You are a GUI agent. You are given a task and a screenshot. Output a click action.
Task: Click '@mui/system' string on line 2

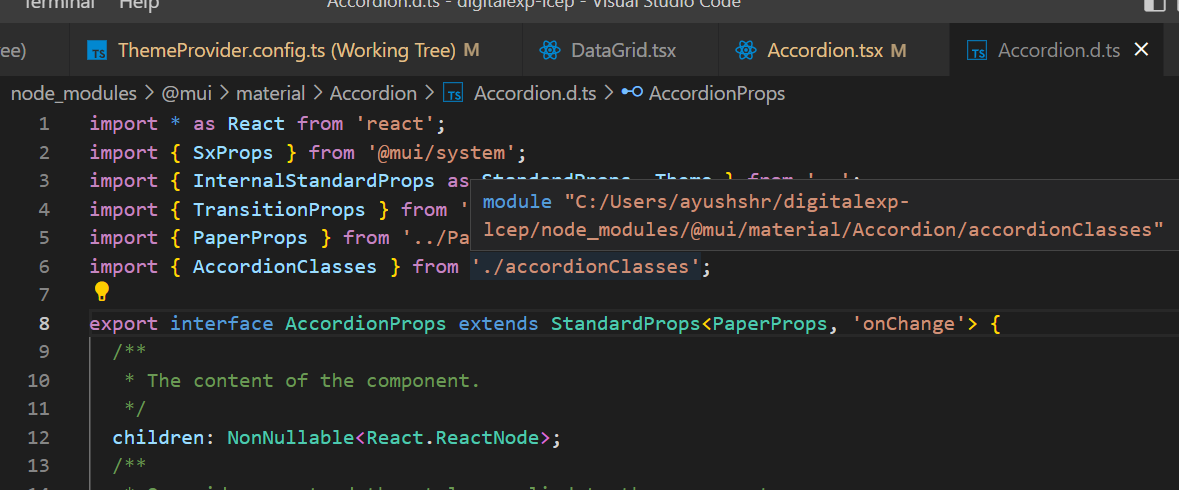(440, 153)
